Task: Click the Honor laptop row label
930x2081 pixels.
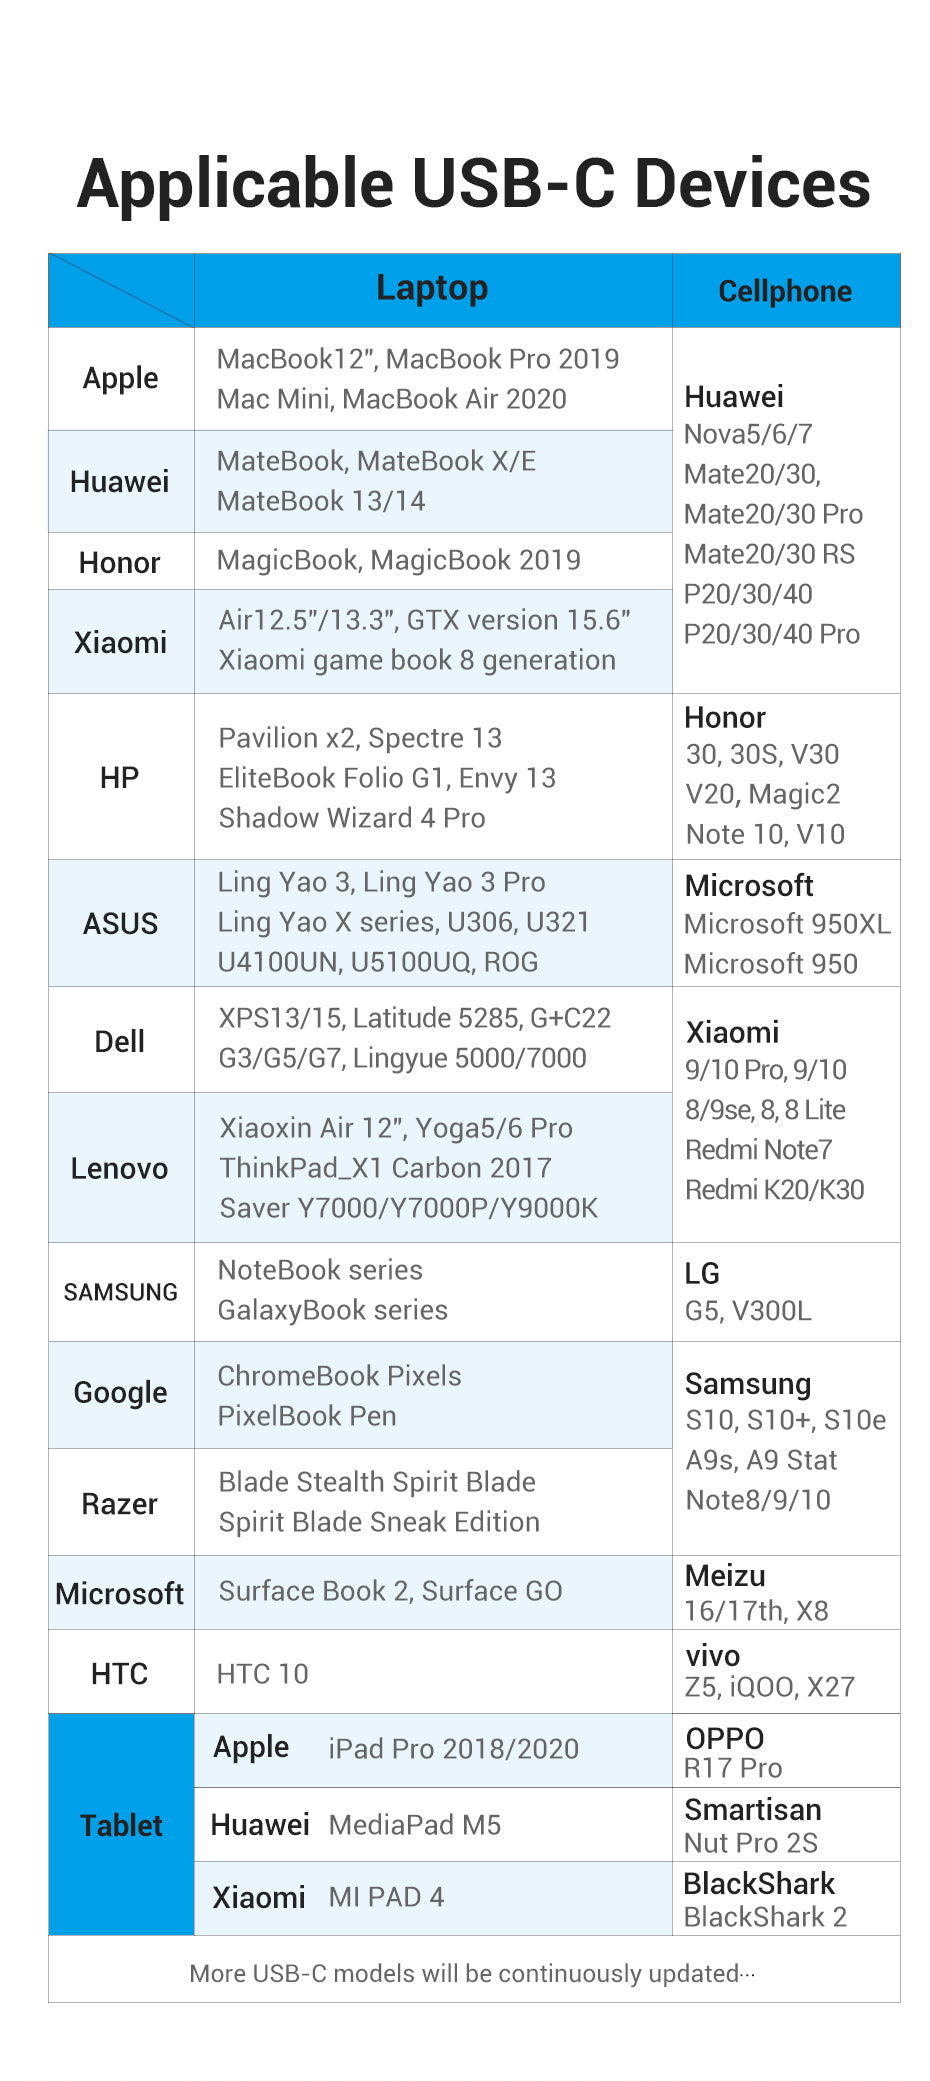Action: (120, 562)
